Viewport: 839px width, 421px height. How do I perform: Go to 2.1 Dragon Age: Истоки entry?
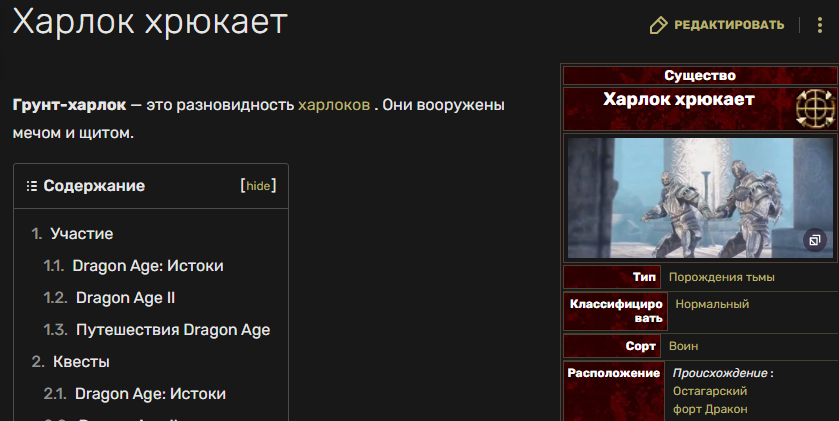point(135,394)
